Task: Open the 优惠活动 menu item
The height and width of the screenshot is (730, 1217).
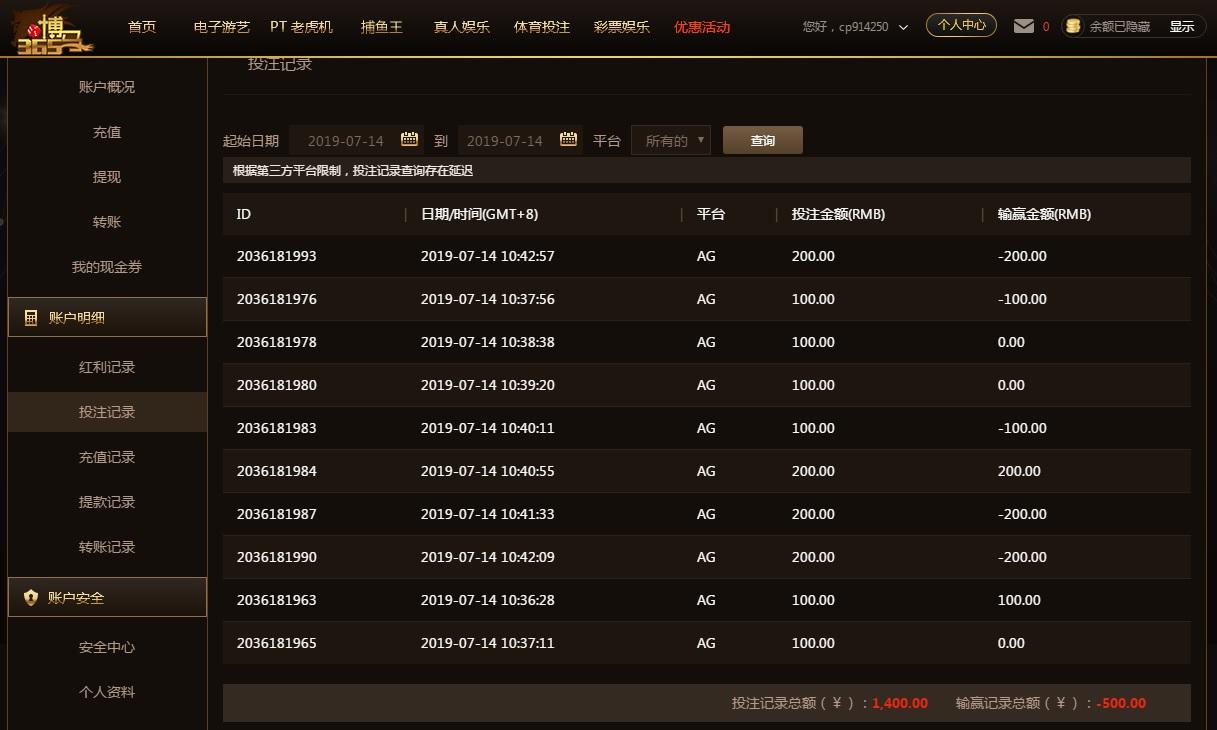Action: click(x=699, y=27)
